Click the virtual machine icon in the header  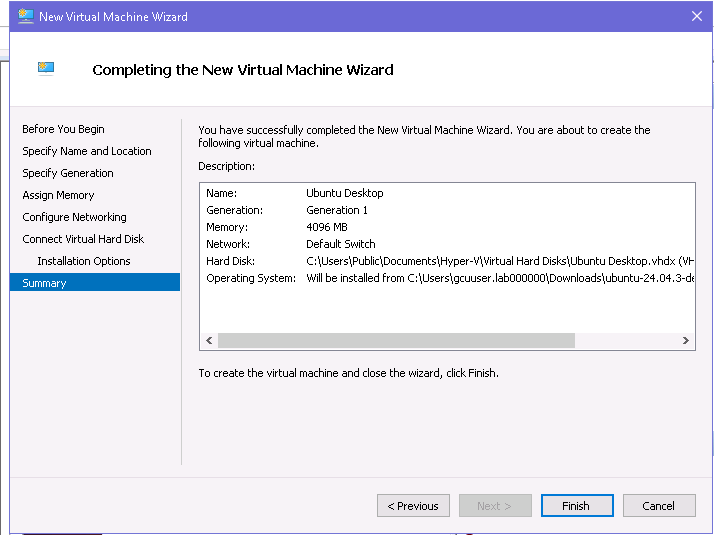(x=46, y=69)
